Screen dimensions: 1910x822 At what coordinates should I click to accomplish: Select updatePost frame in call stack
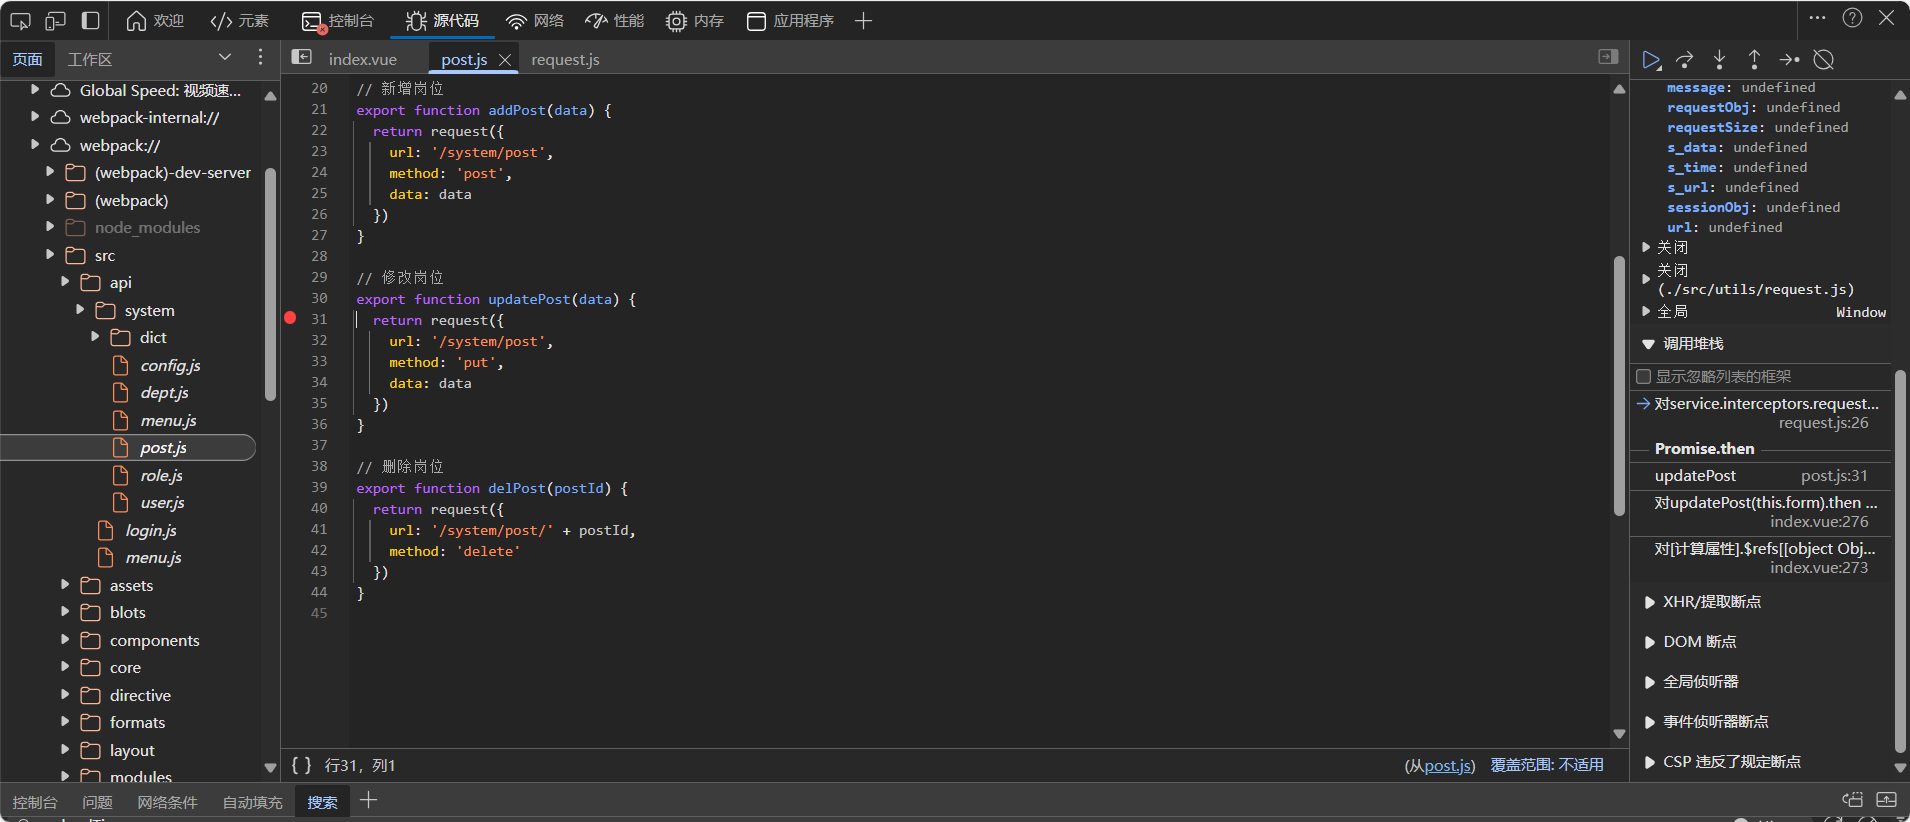[1760, 476]
